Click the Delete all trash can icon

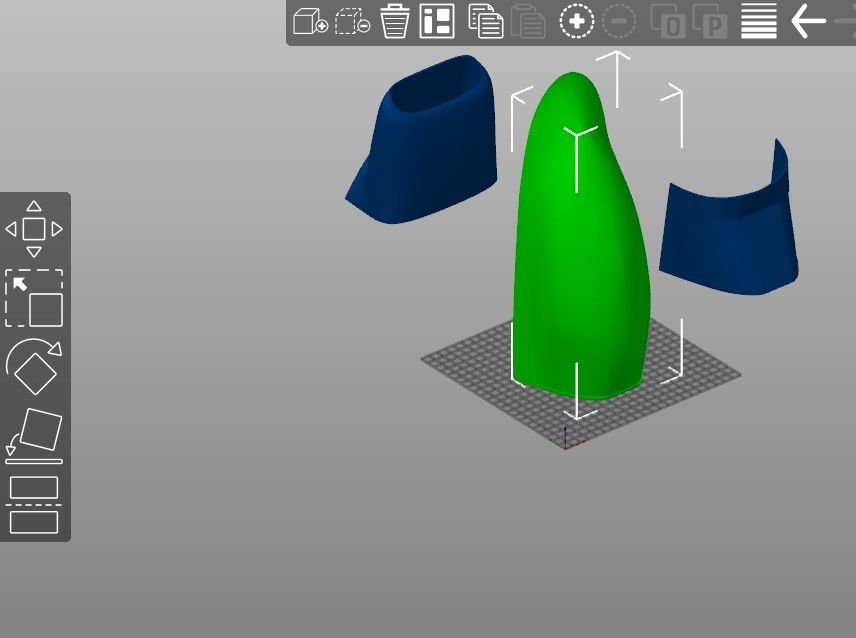point(394,21)
